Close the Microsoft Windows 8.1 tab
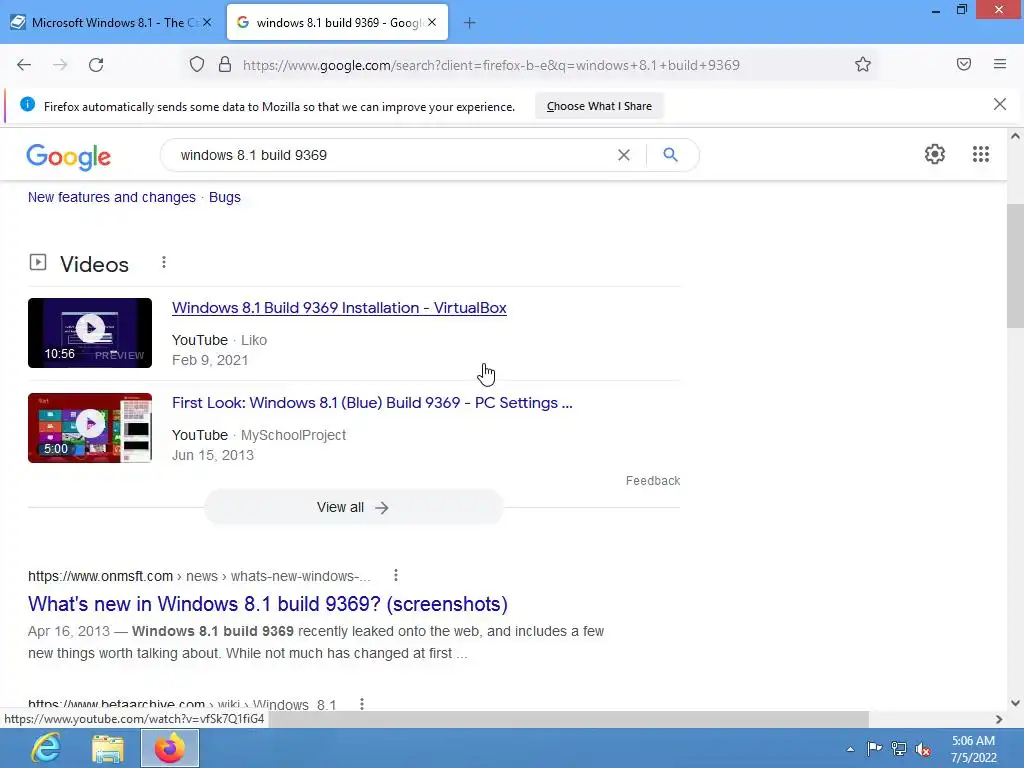The height and width of the screenshot is (768, 1024). pos(207,22)
